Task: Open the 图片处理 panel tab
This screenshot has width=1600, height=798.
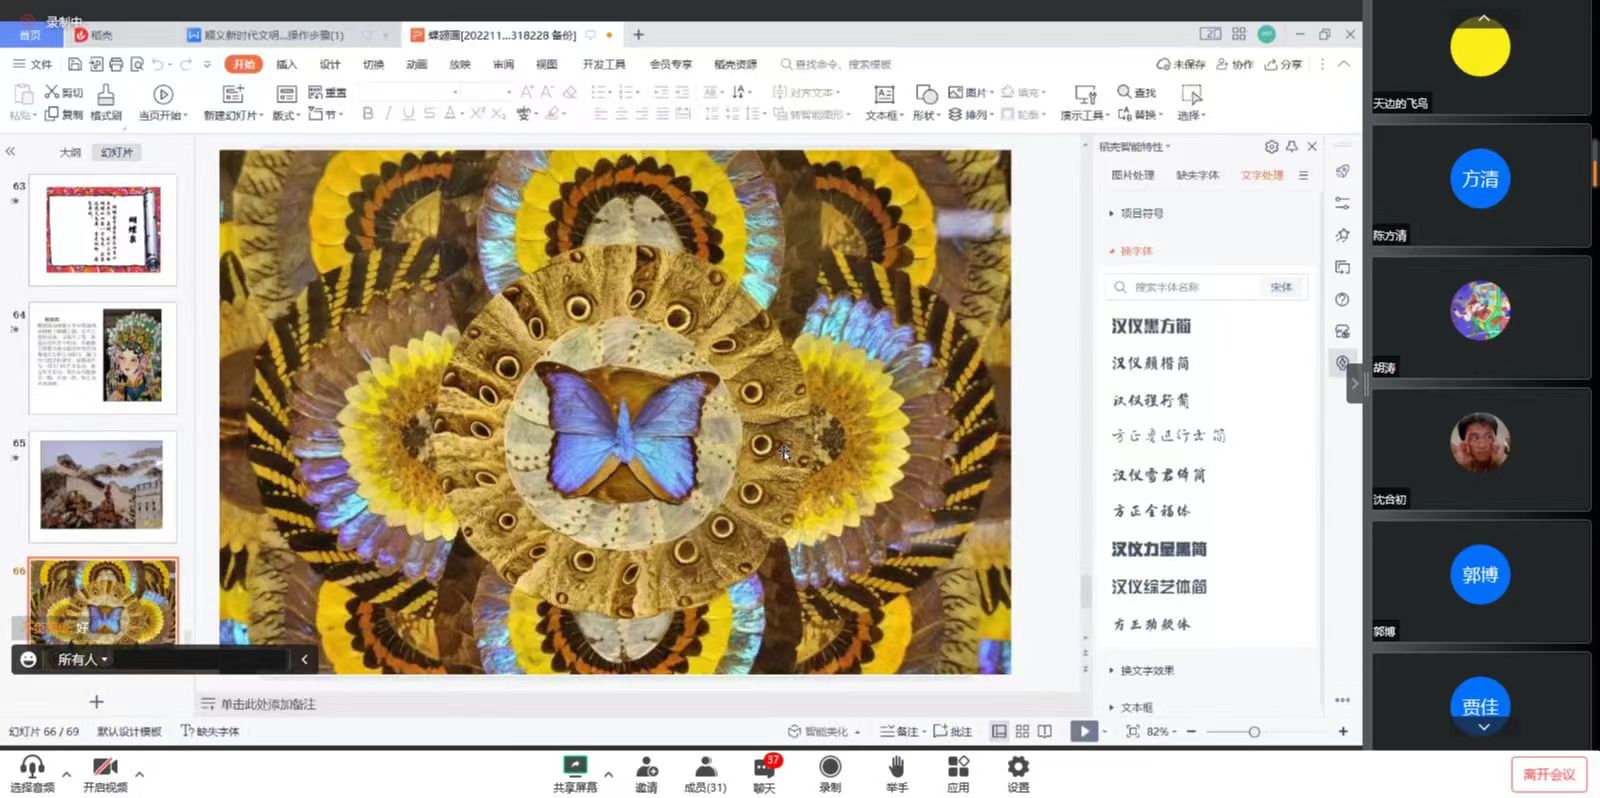Action: pos(1132,175)
